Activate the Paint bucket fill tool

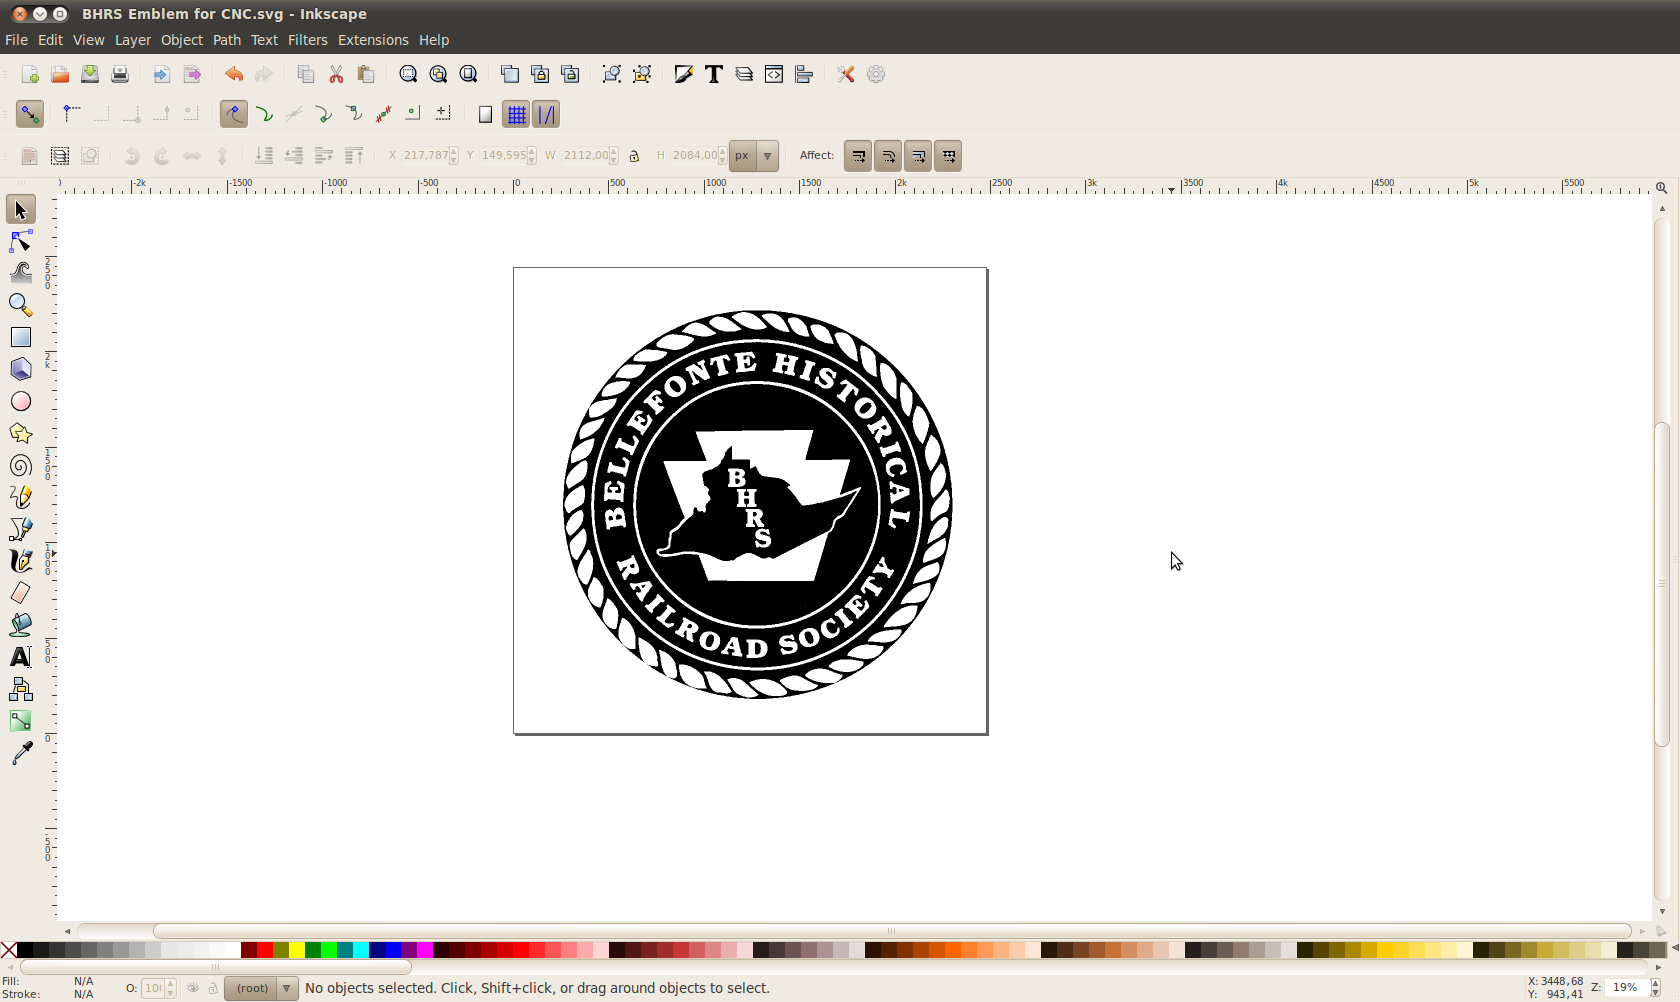click(x=21, y=625)
